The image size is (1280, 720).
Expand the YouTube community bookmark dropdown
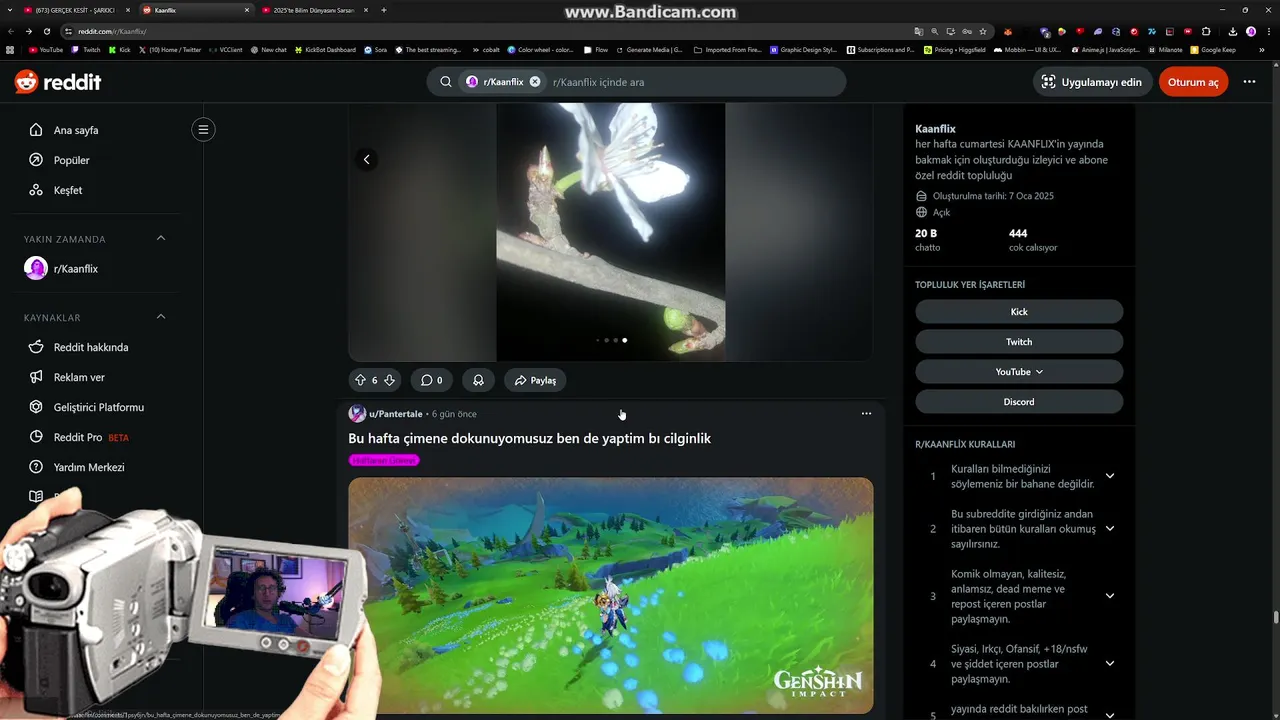click(x=1019, y=372)
